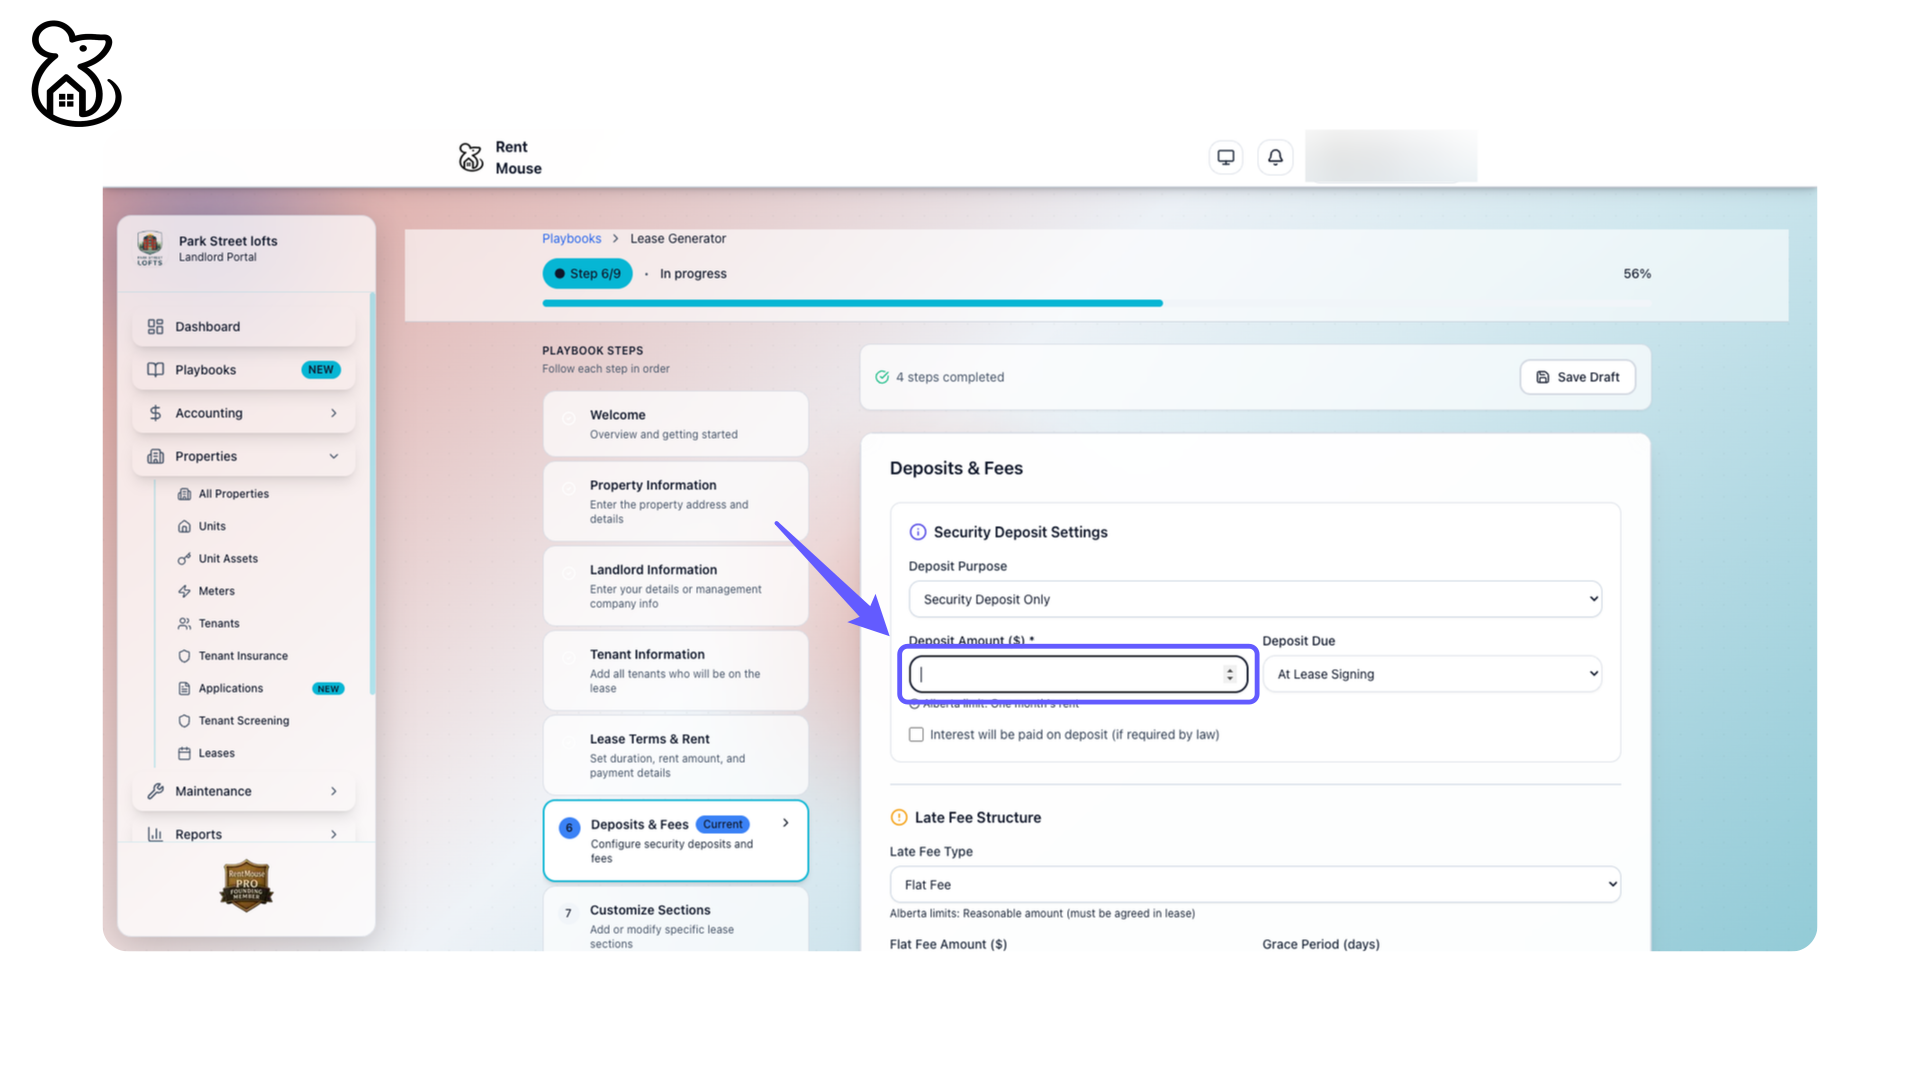The width and height of the screenshot is (1920, 1080).
Task: Go to Lease Terms & Rent step
Action: 675,755
